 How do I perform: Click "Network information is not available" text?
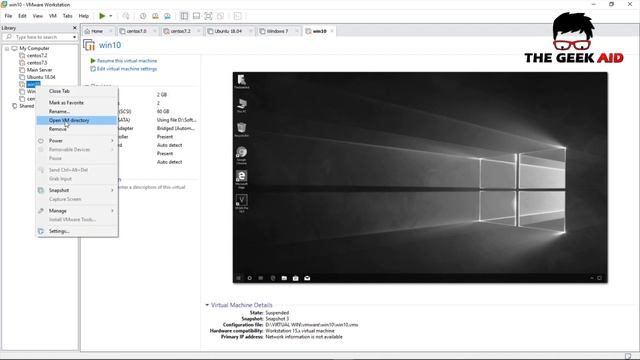pos(304,337)
